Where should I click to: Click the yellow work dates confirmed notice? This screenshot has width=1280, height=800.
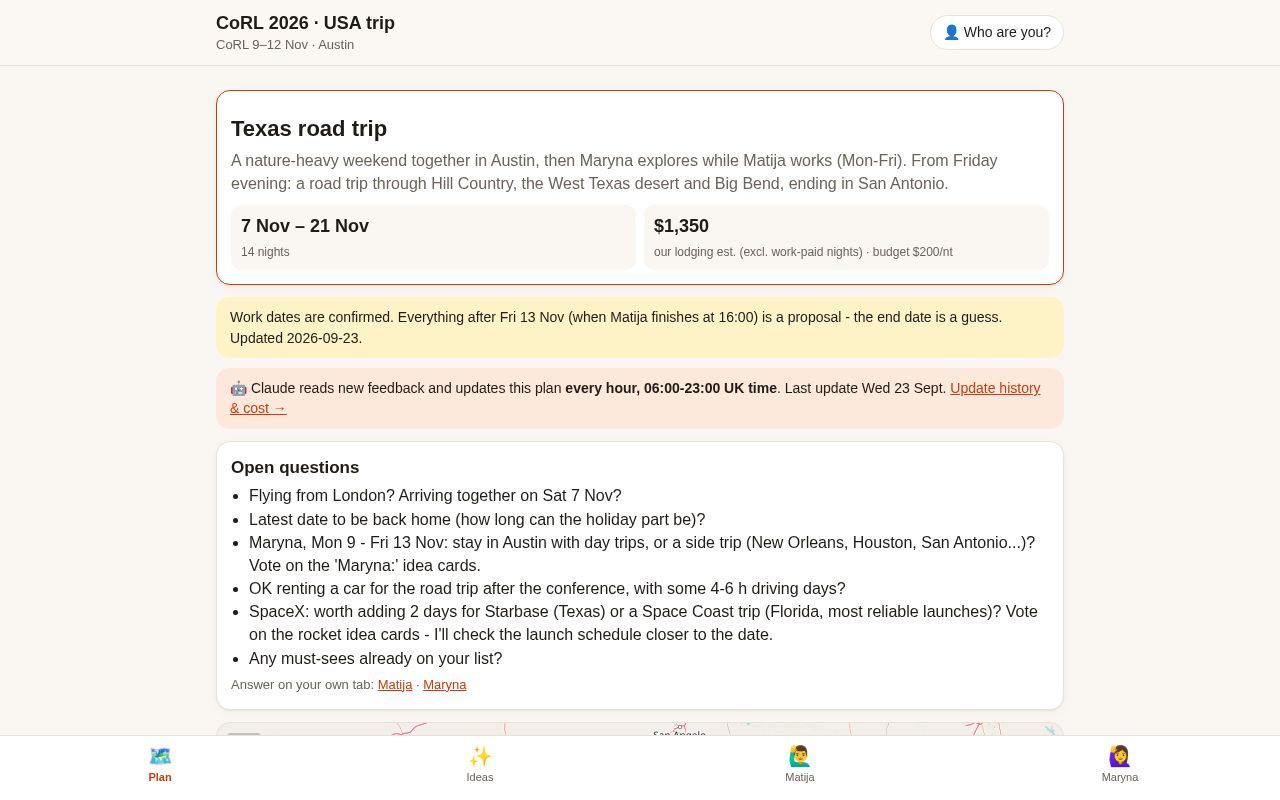[640, 327]
